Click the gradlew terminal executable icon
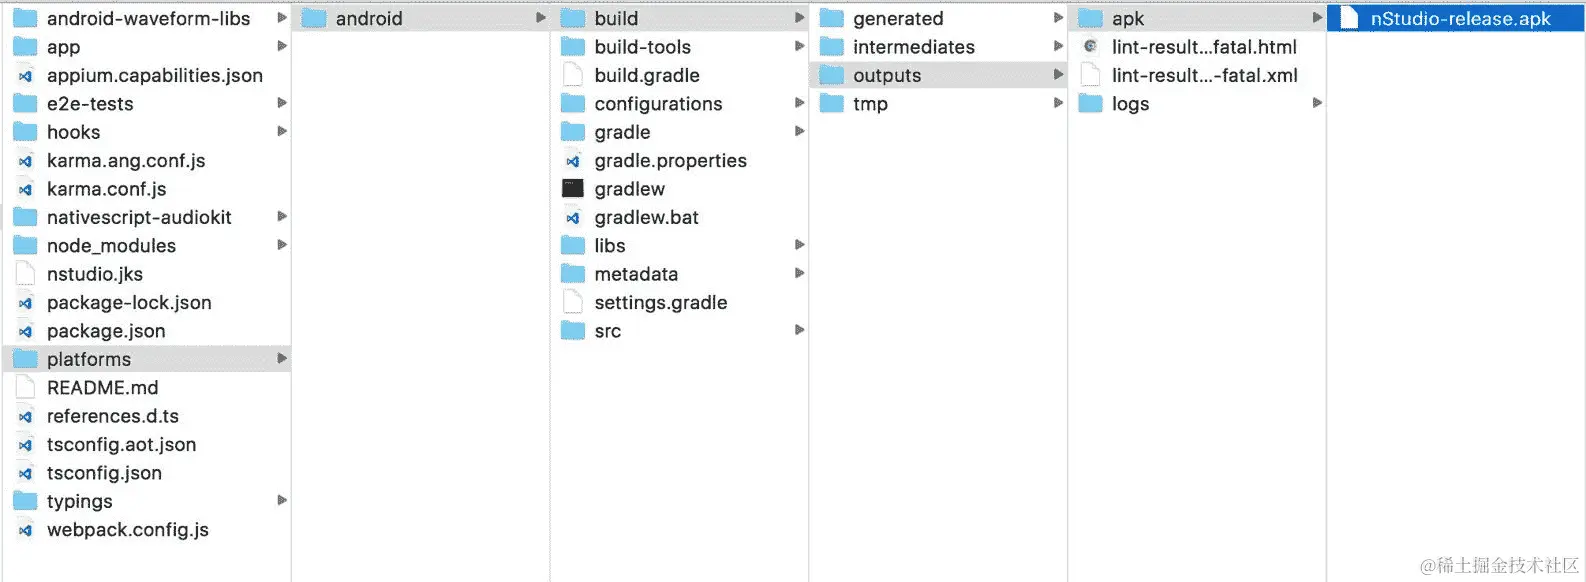1586x582 pixels. pyautogui.click(x=573, y=189)
